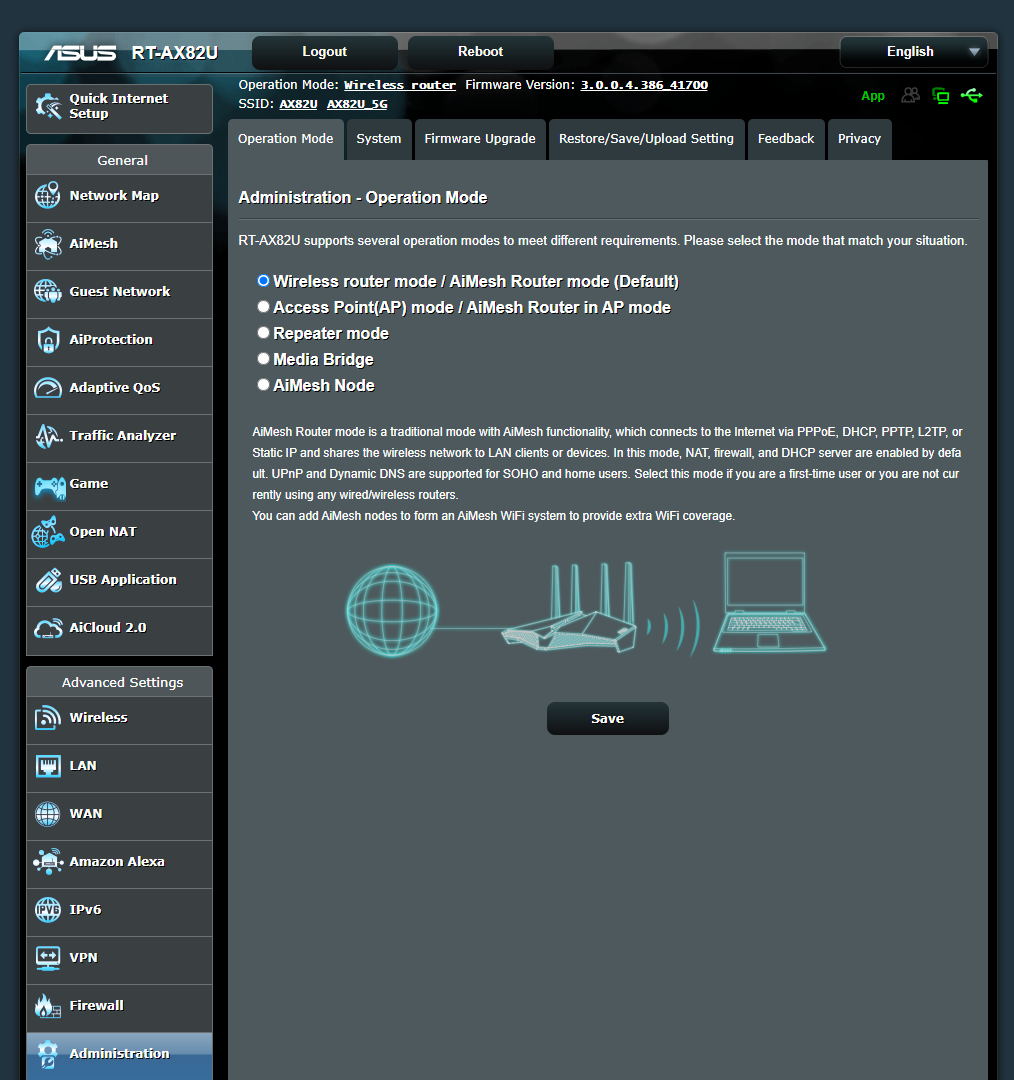Select AiMesh Node radio button
Viewport: 1014px width, 1080px height.
(x=263, y=384)
